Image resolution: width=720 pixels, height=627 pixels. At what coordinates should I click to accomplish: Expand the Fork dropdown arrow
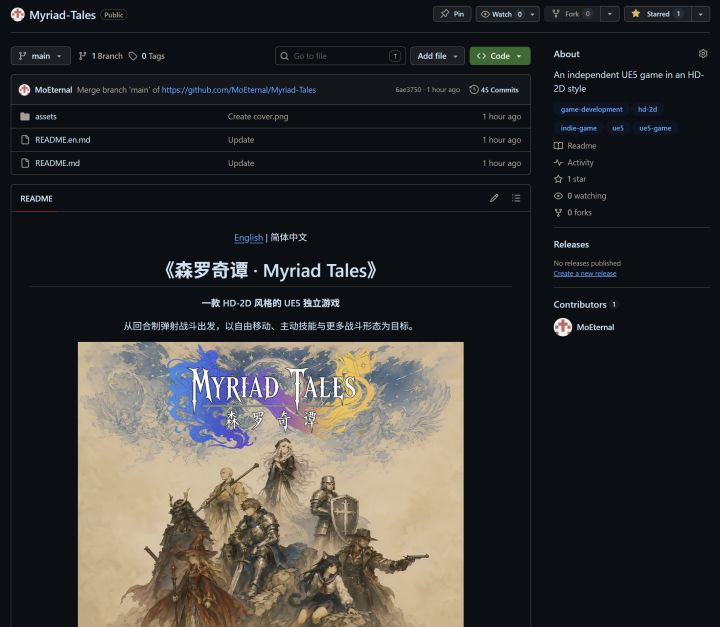click(x=610, y=14)
